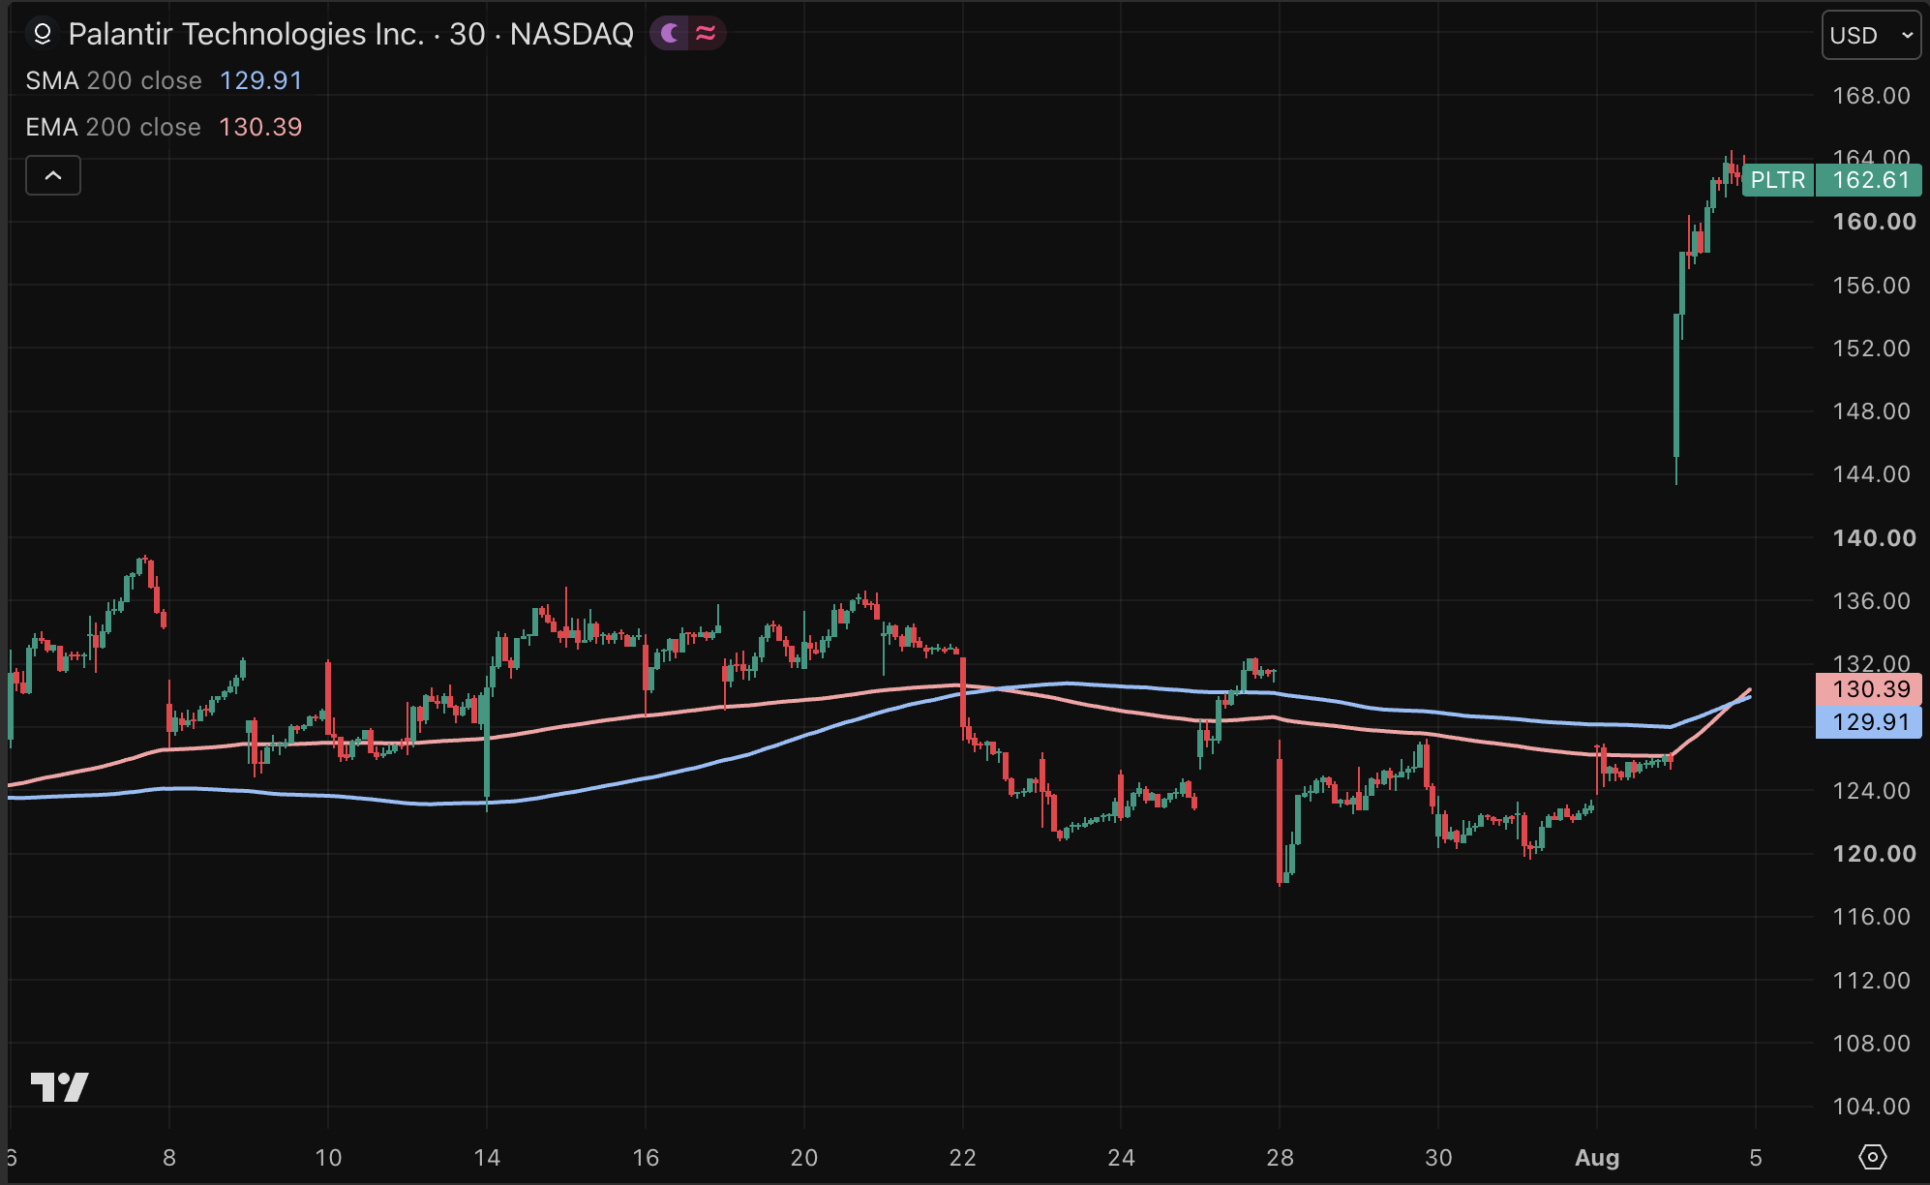Click date label 8 on time axis

tap(169, 1158)
